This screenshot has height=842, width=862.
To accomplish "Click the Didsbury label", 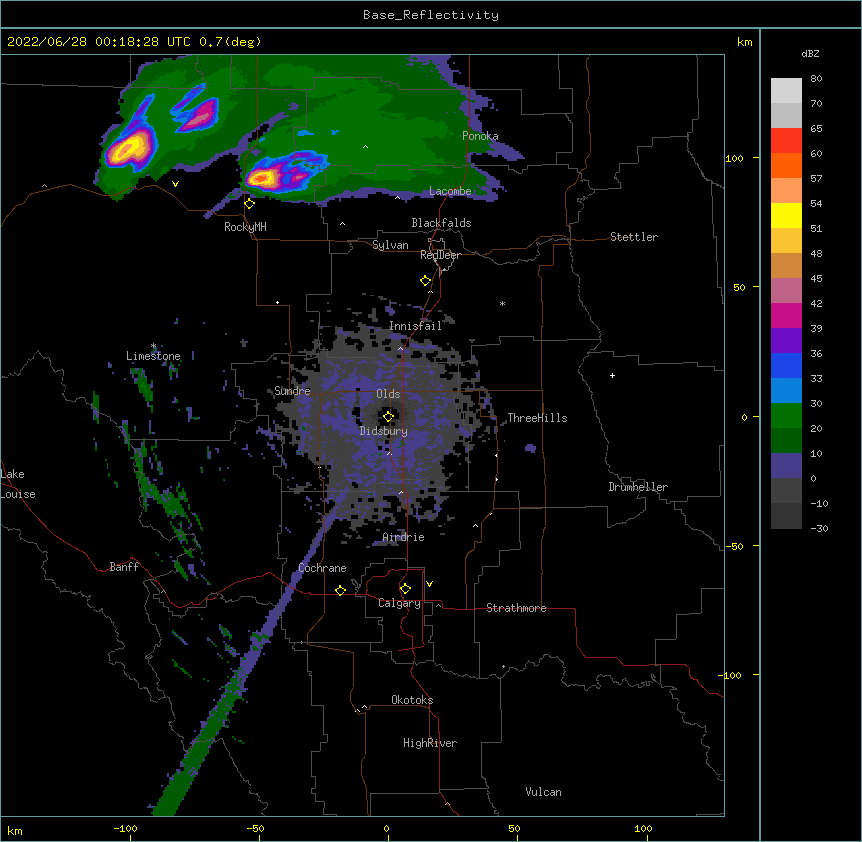I will click(x=384, y=431).
